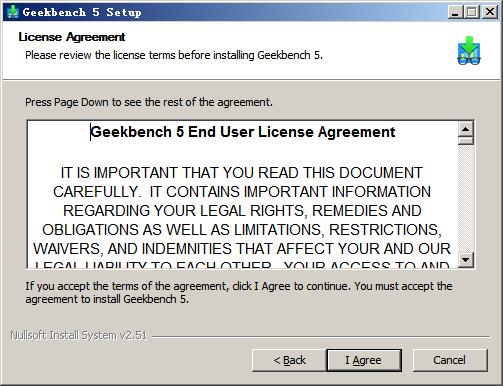Click the End User License Agreement heading

[x=243, y=132]
